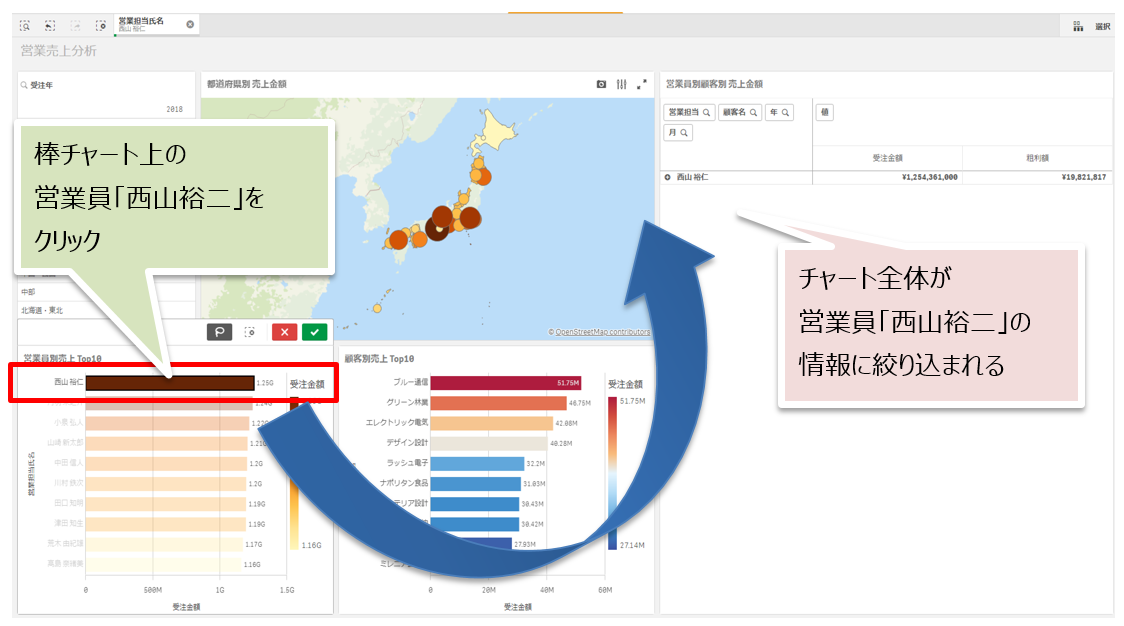Open the 月 dimension filter

tap(678, 132)
